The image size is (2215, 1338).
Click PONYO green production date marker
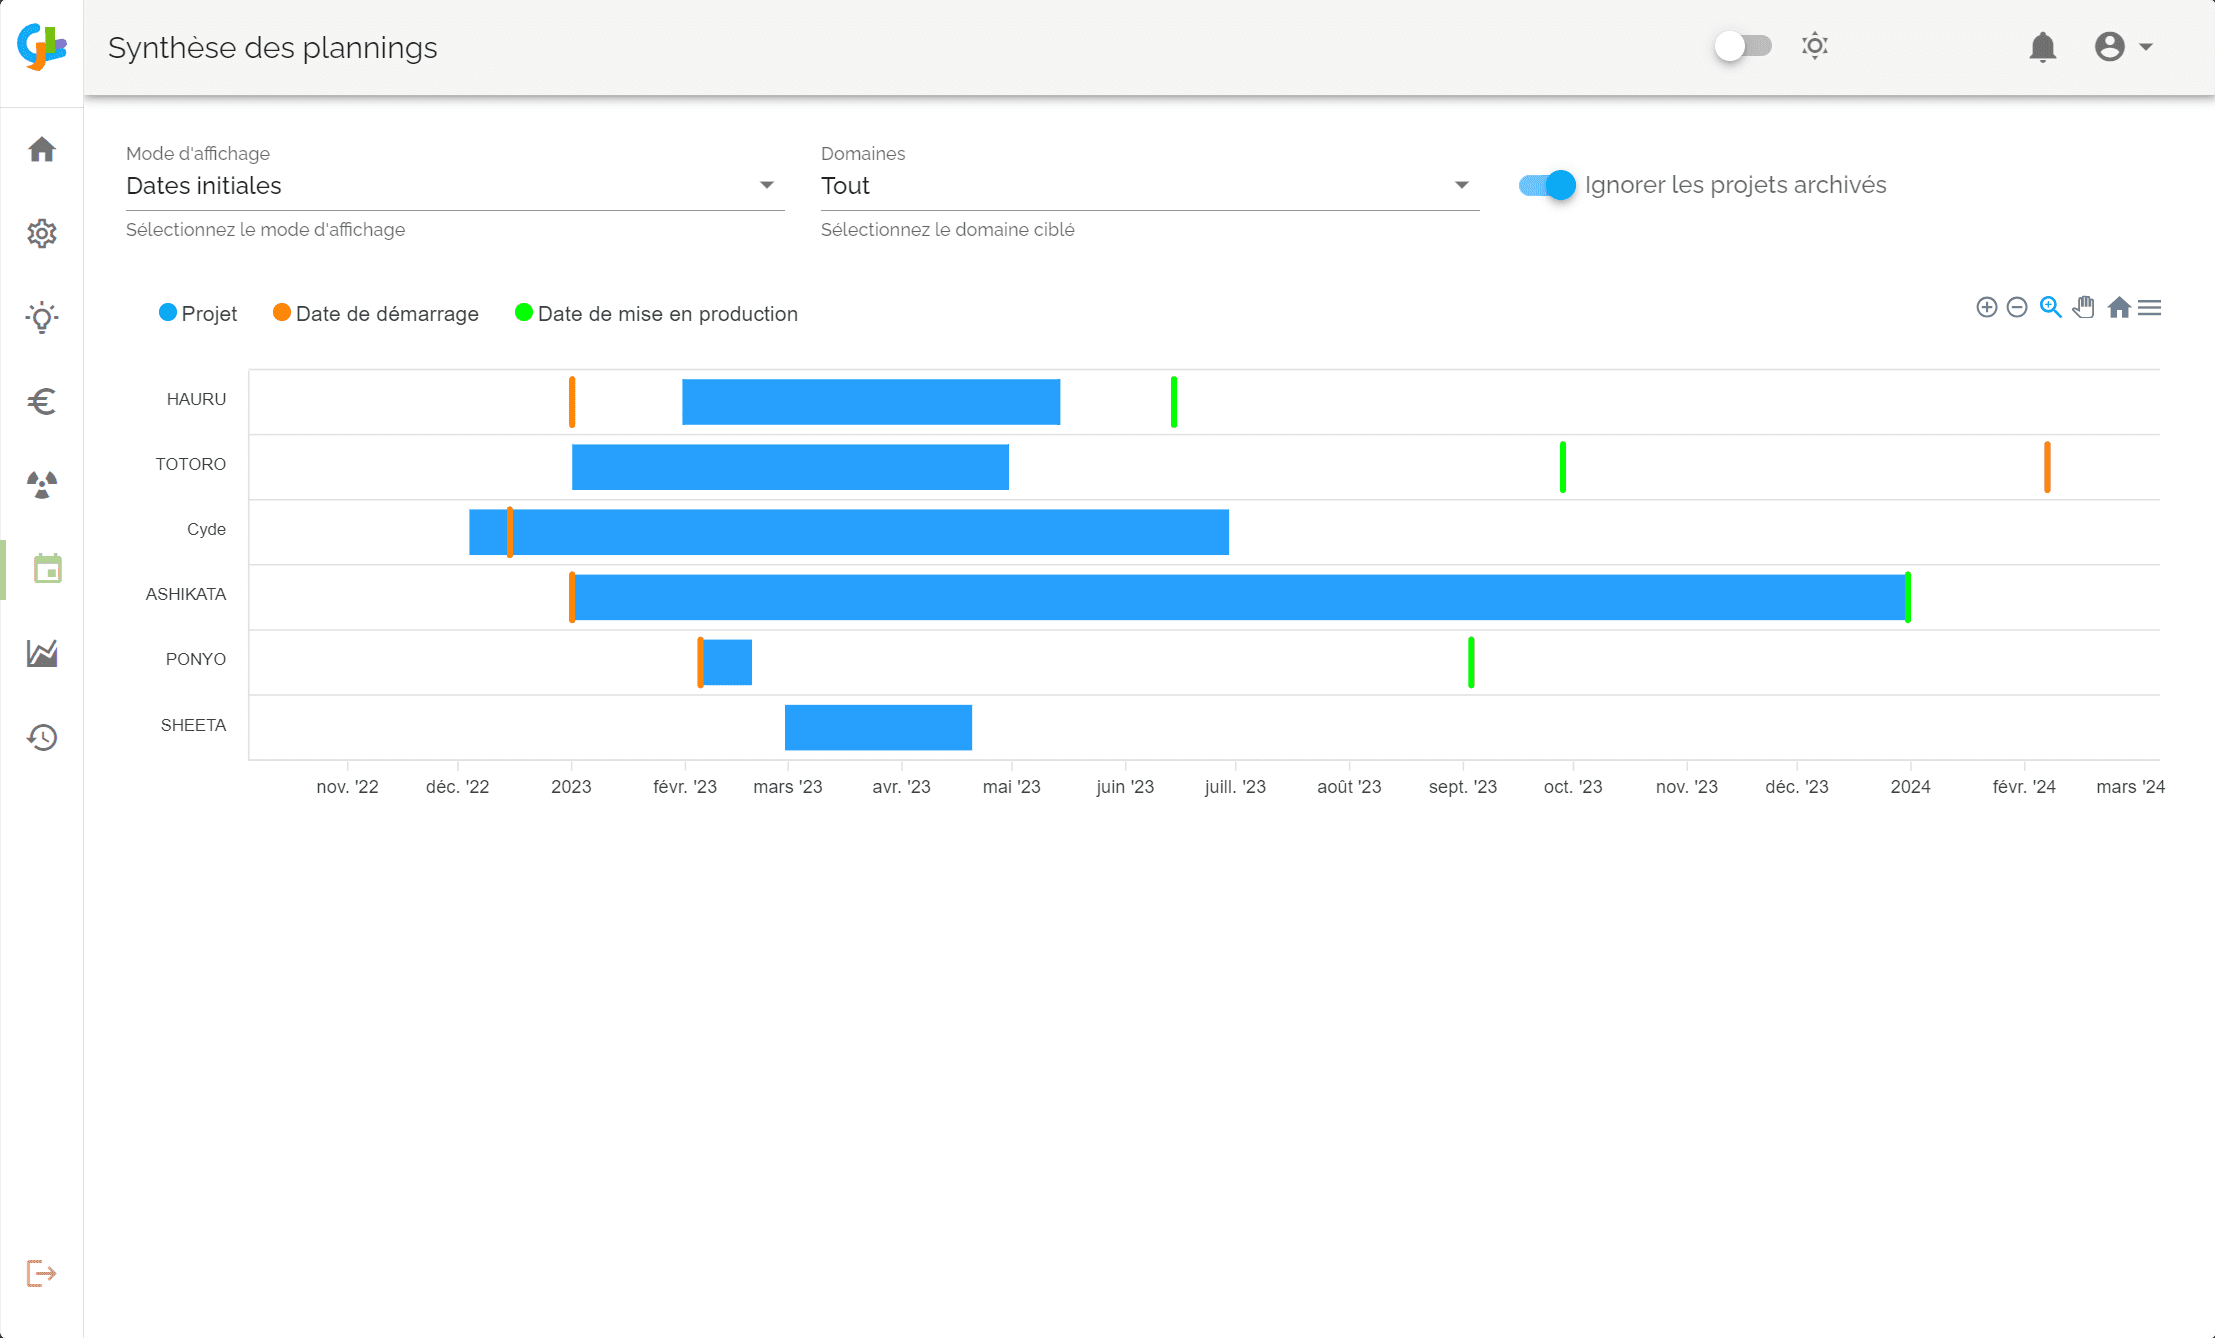click(x=1471, y=662)
